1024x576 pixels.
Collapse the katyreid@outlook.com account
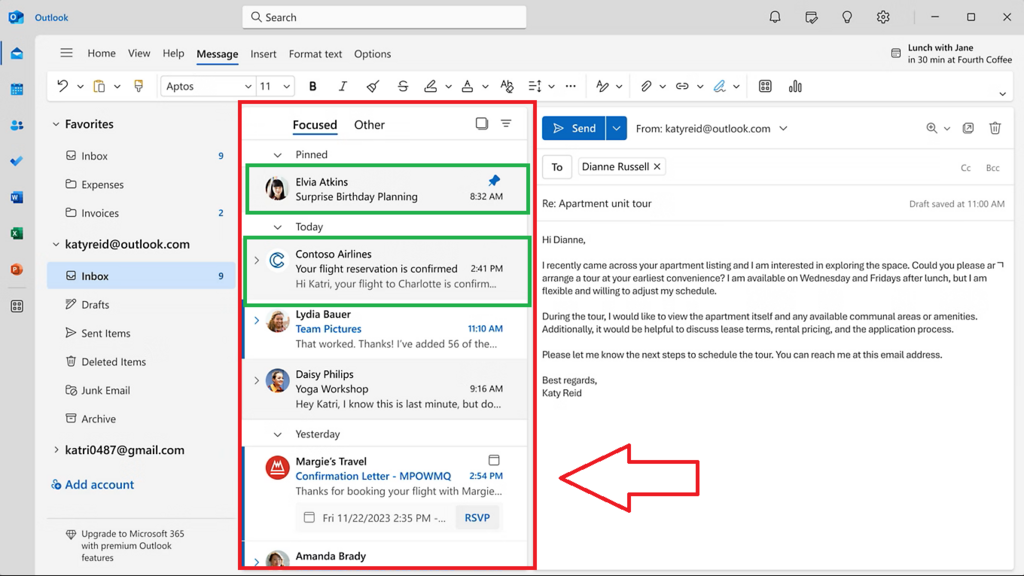56,244
